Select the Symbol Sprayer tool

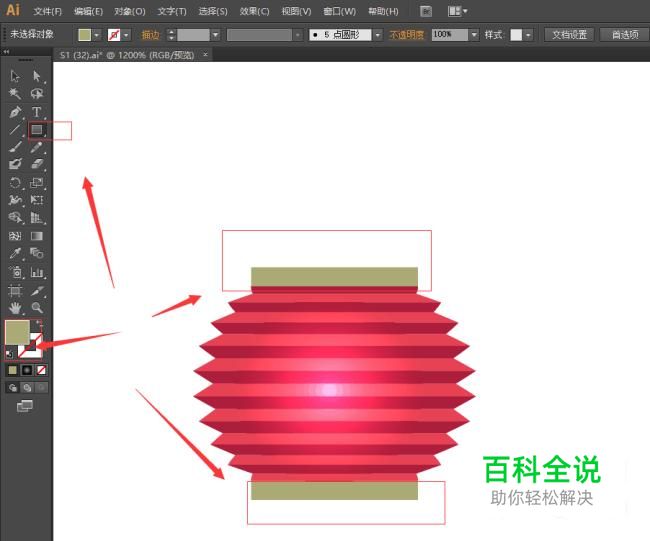click(x=15, y=272)
